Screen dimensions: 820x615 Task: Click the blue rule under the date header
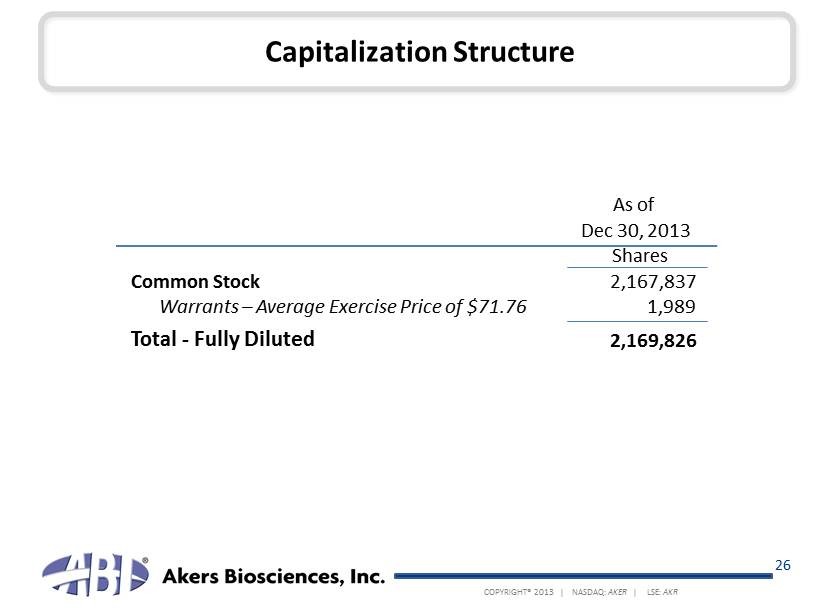coord(416,245)
